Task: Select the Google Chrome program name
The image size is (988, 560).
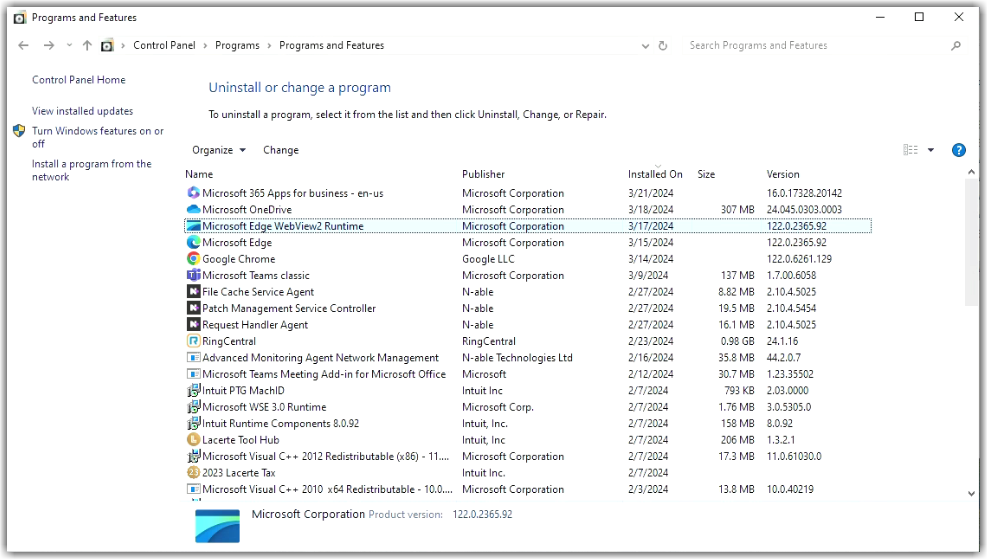Action: [x=239, y=259]
